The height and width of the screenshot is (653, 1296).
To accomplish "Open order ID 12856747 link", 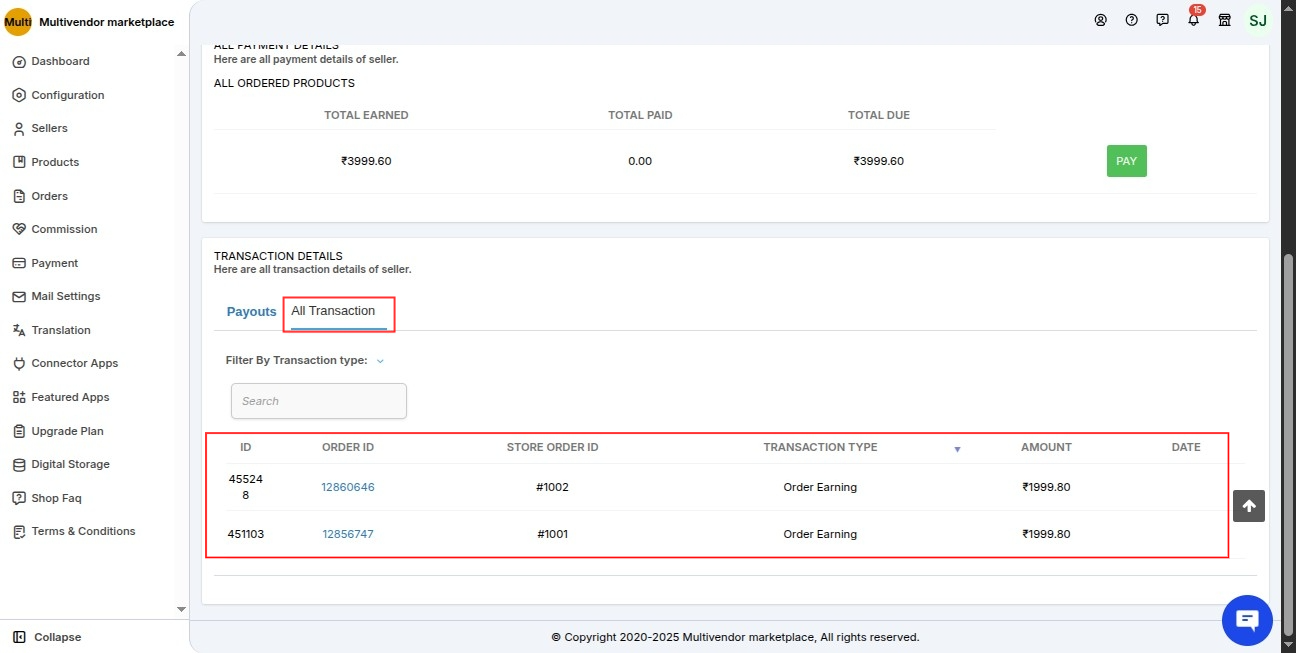I will pyautogui.click(x=348, y=534).
